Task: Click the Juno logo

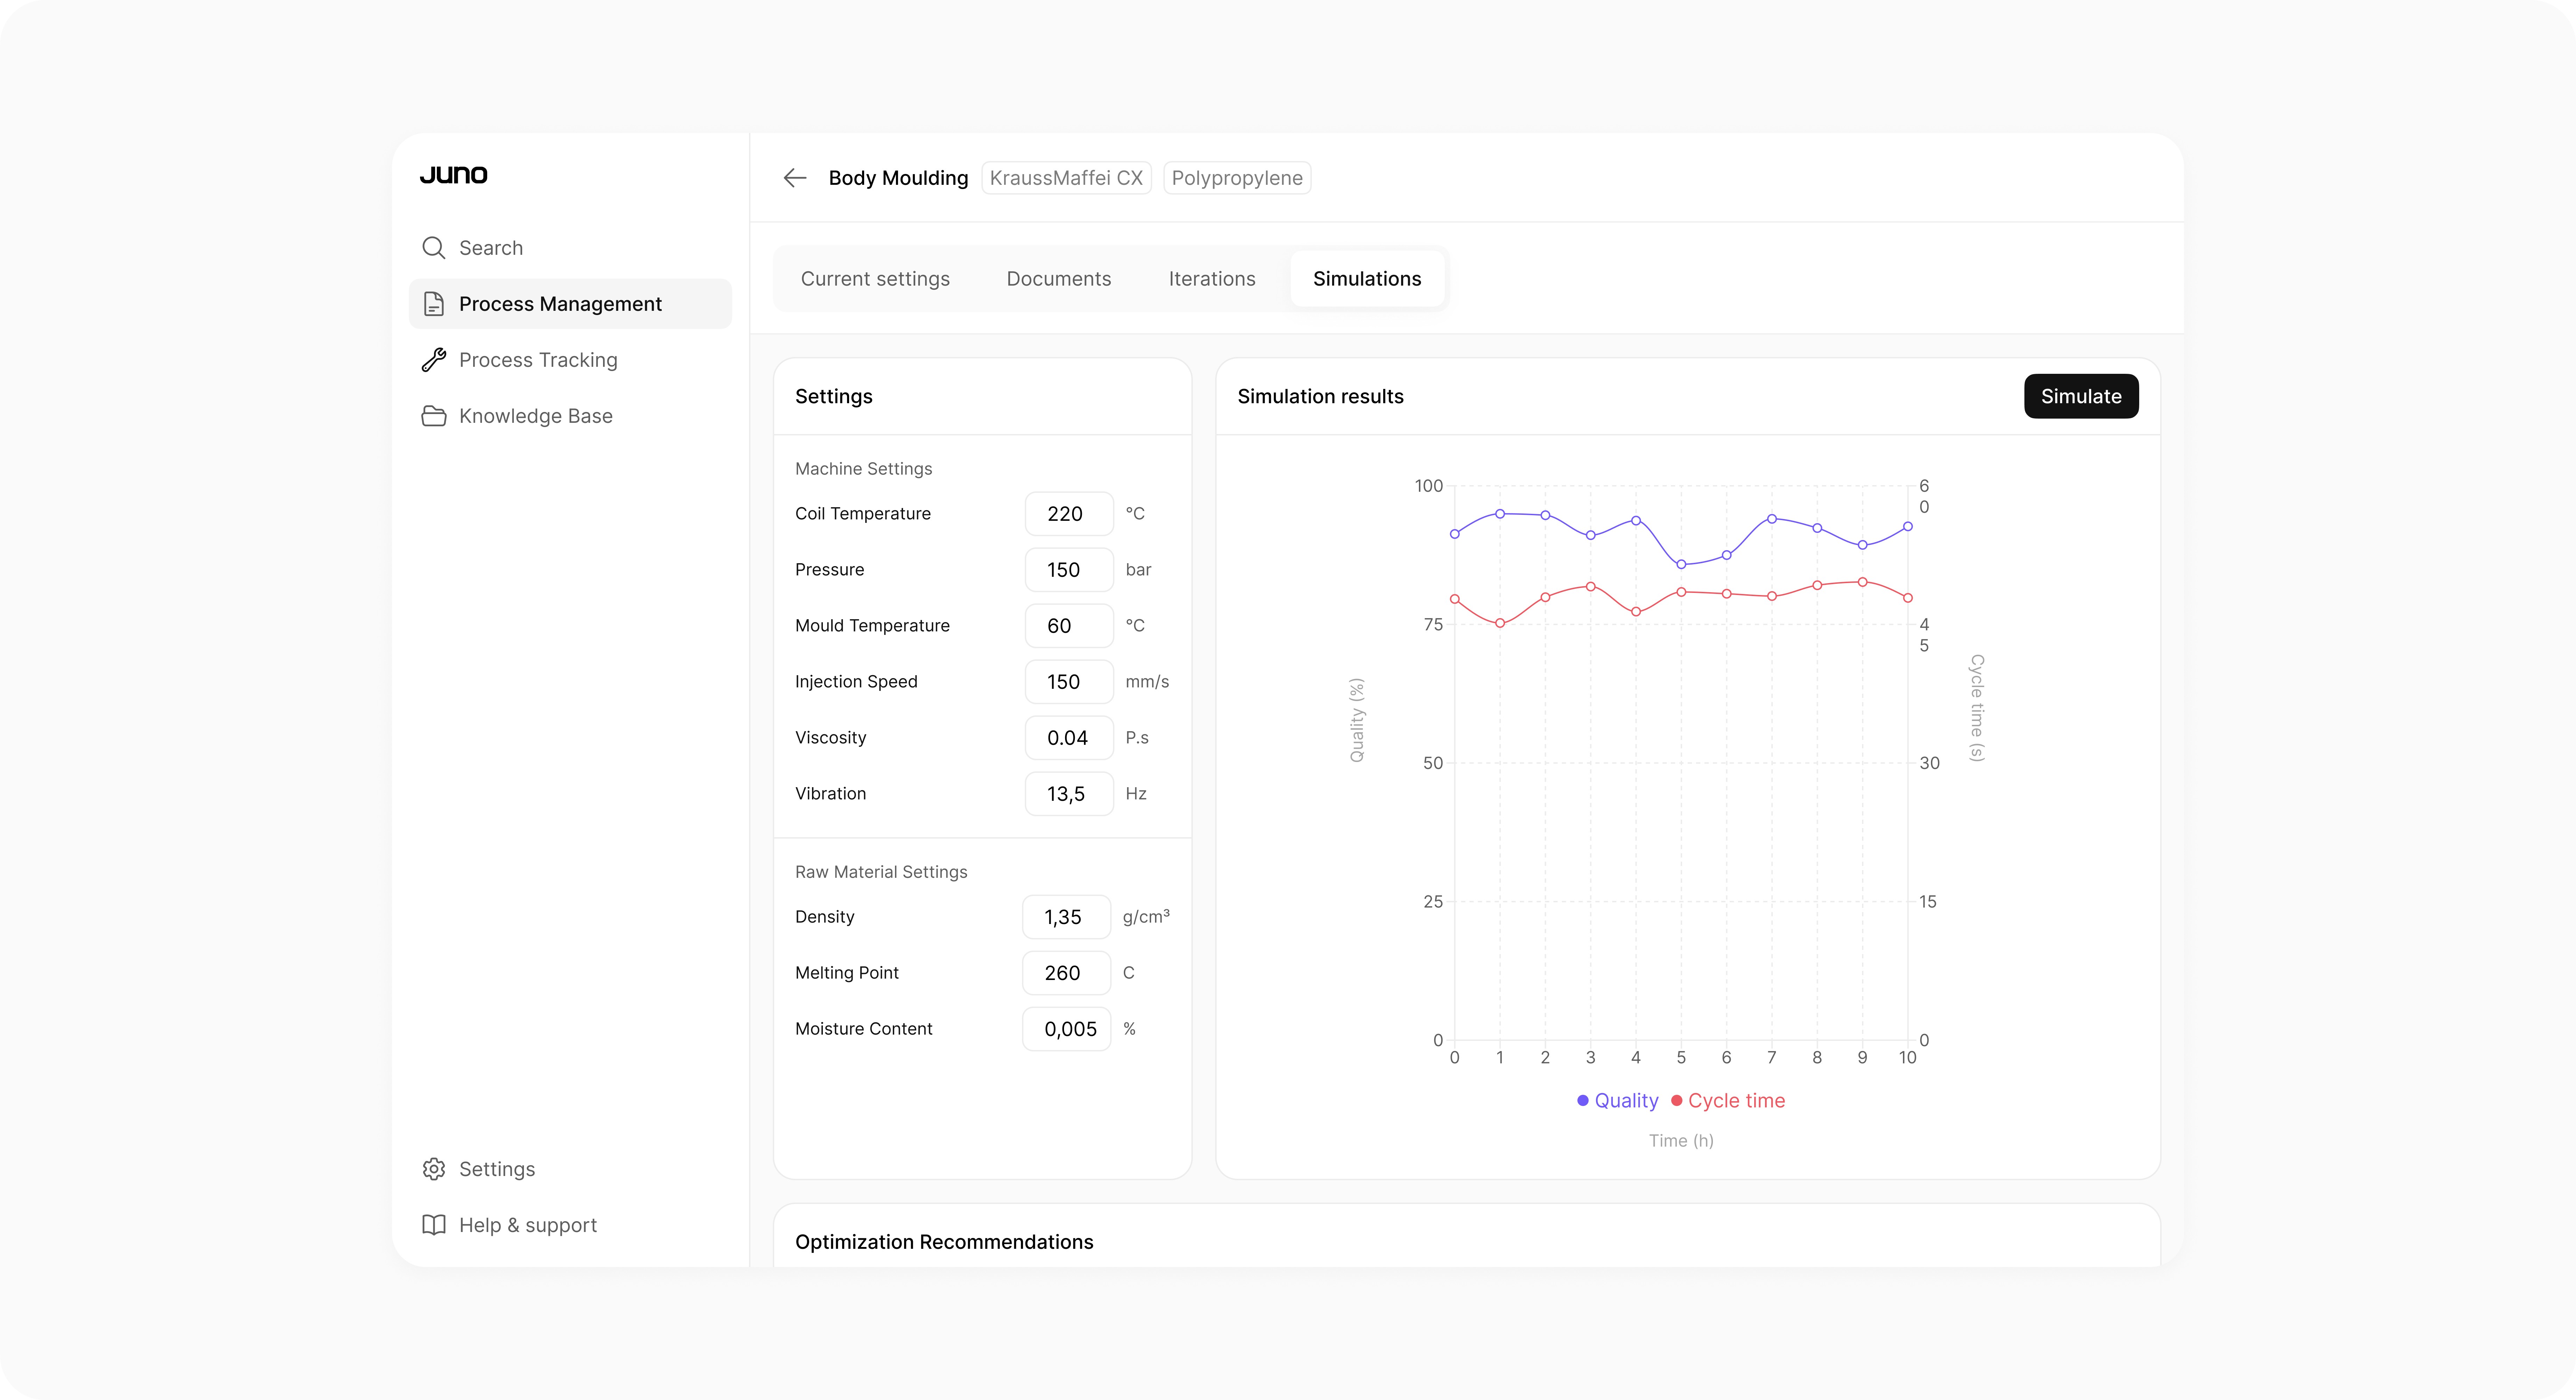Action: pyautogui.click(x=454, y=175)
